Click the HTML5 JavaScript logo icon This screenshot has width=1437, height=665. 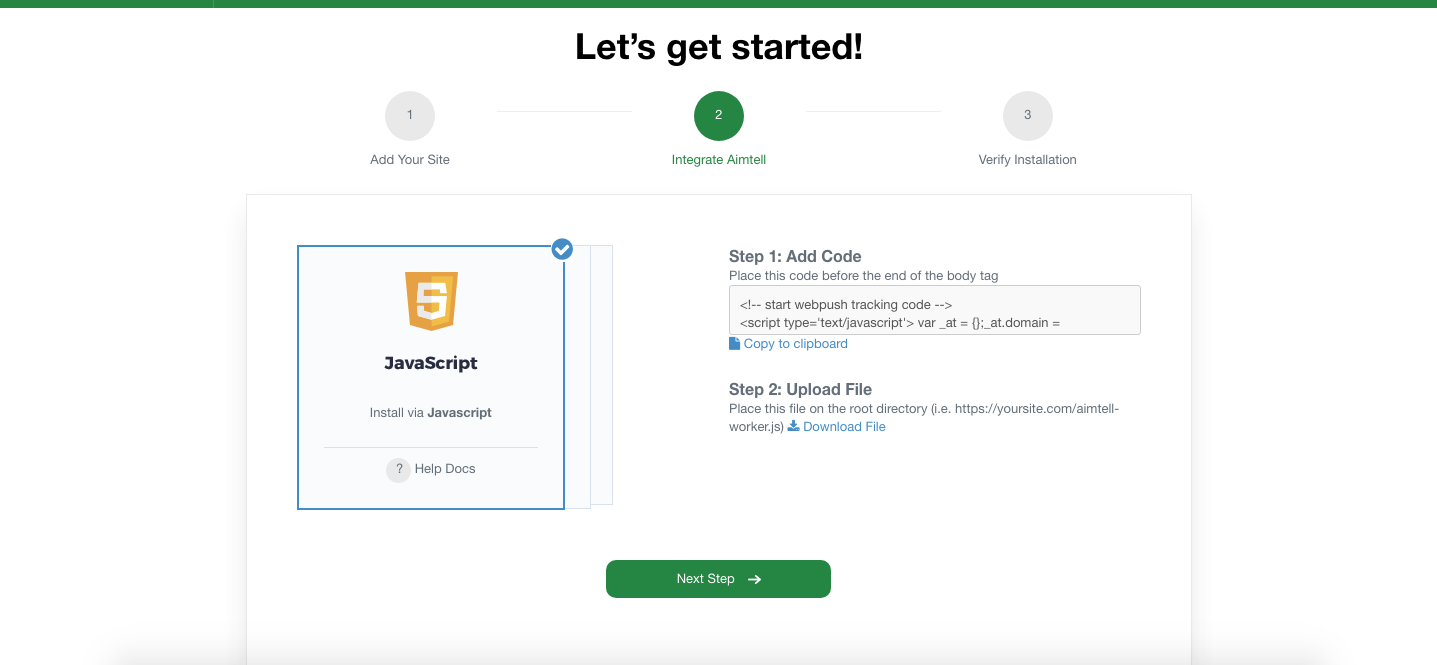(430, 300)
